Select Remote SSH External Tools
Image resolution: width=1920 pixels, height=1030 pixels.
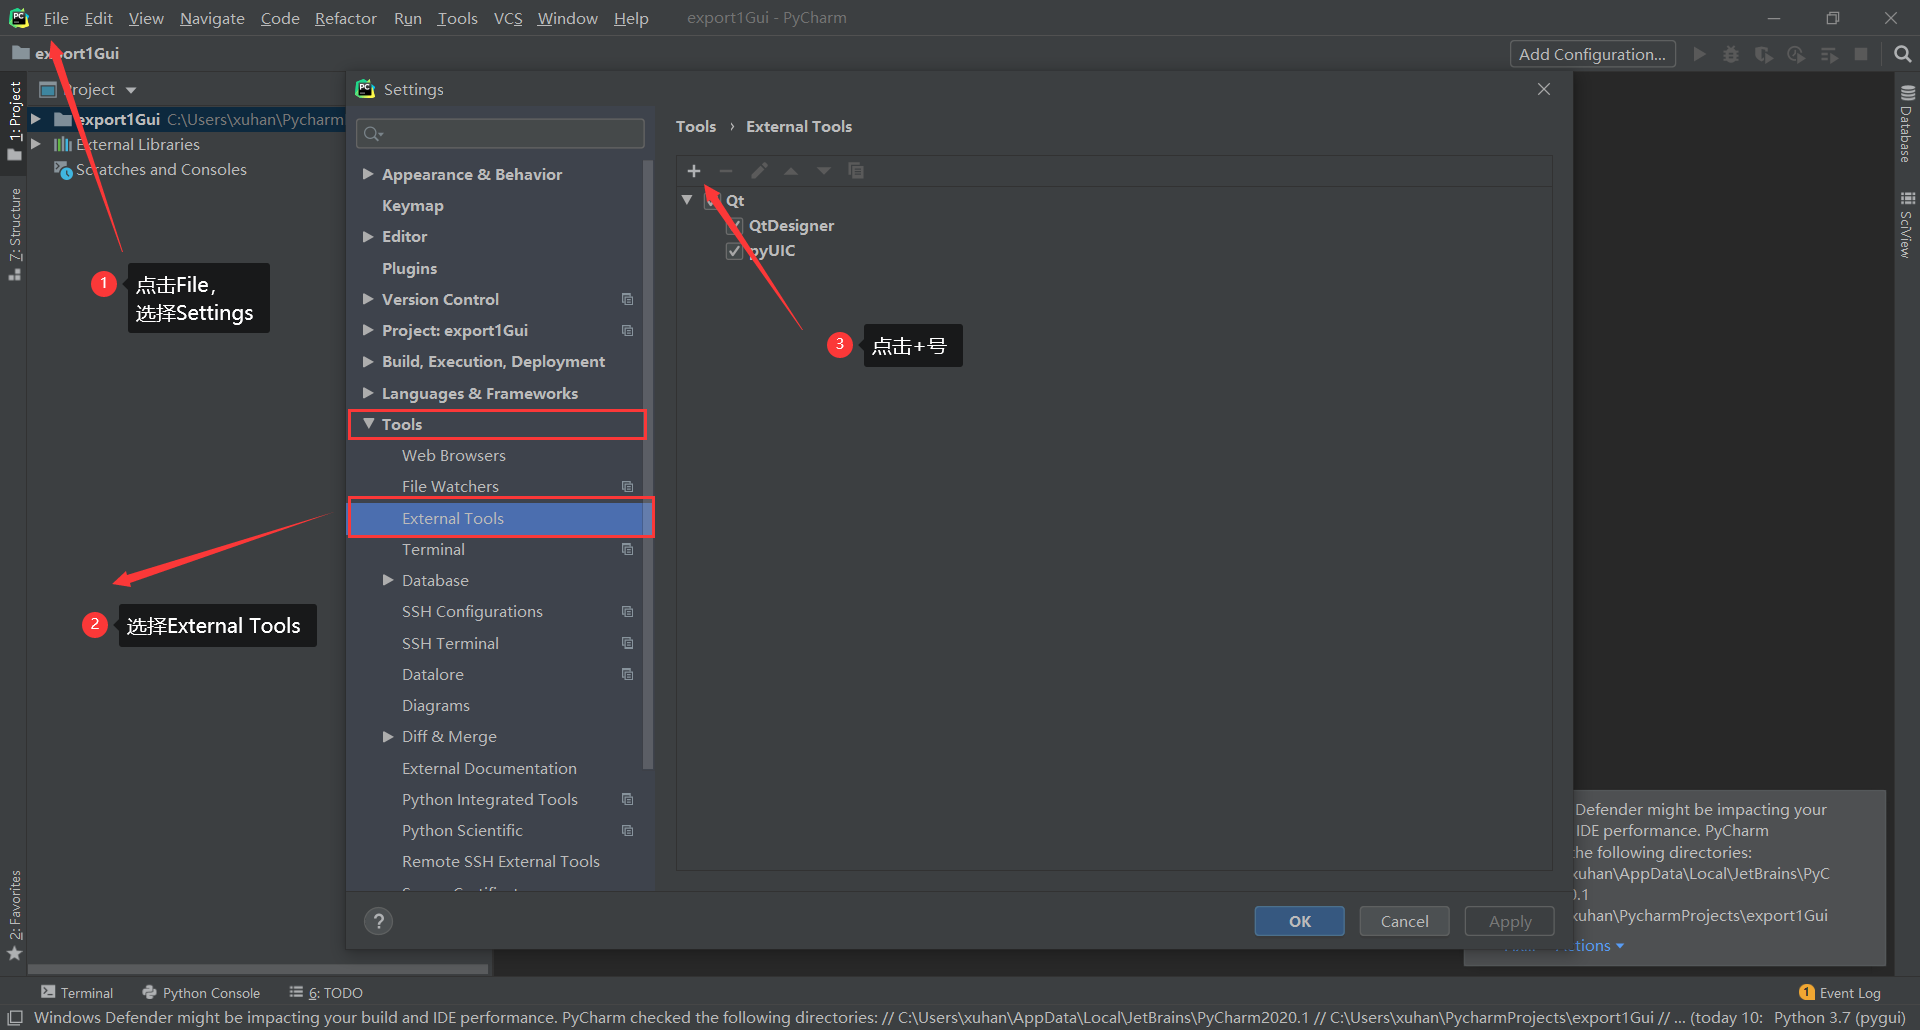coord(500,861)
